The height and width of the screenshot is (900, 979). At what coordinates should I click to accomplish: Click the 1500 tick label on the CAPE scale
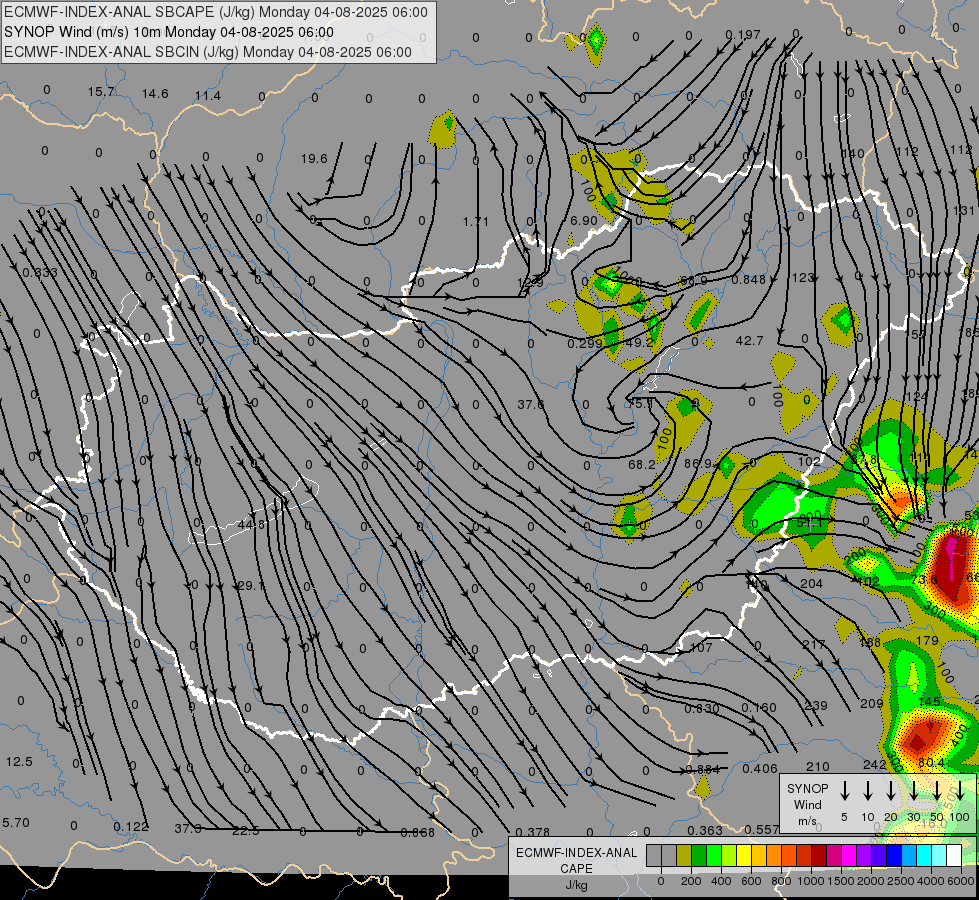point(841,881)
